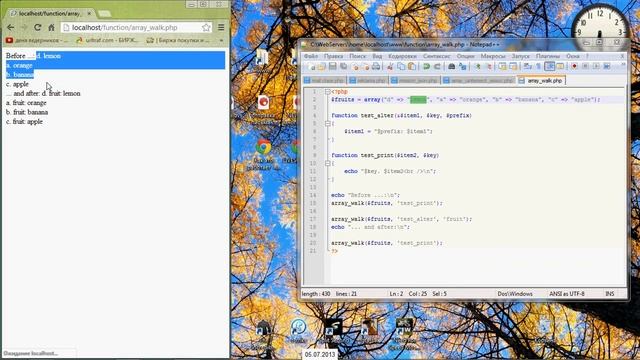Collapse the test_print function fold marker
The image size is (640, 360).
click(x=328, y=163)
